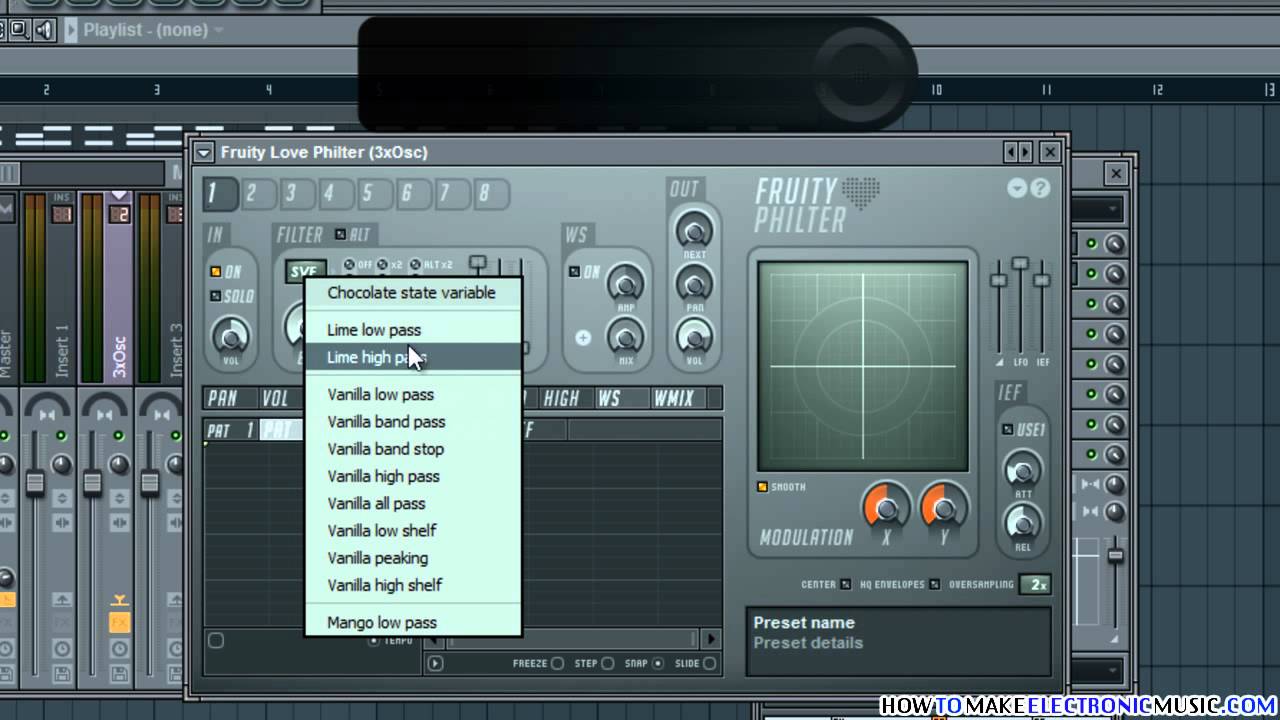Click the XY modulation pad
This screenshot has height=720, width=1280.
pos(863,365)
